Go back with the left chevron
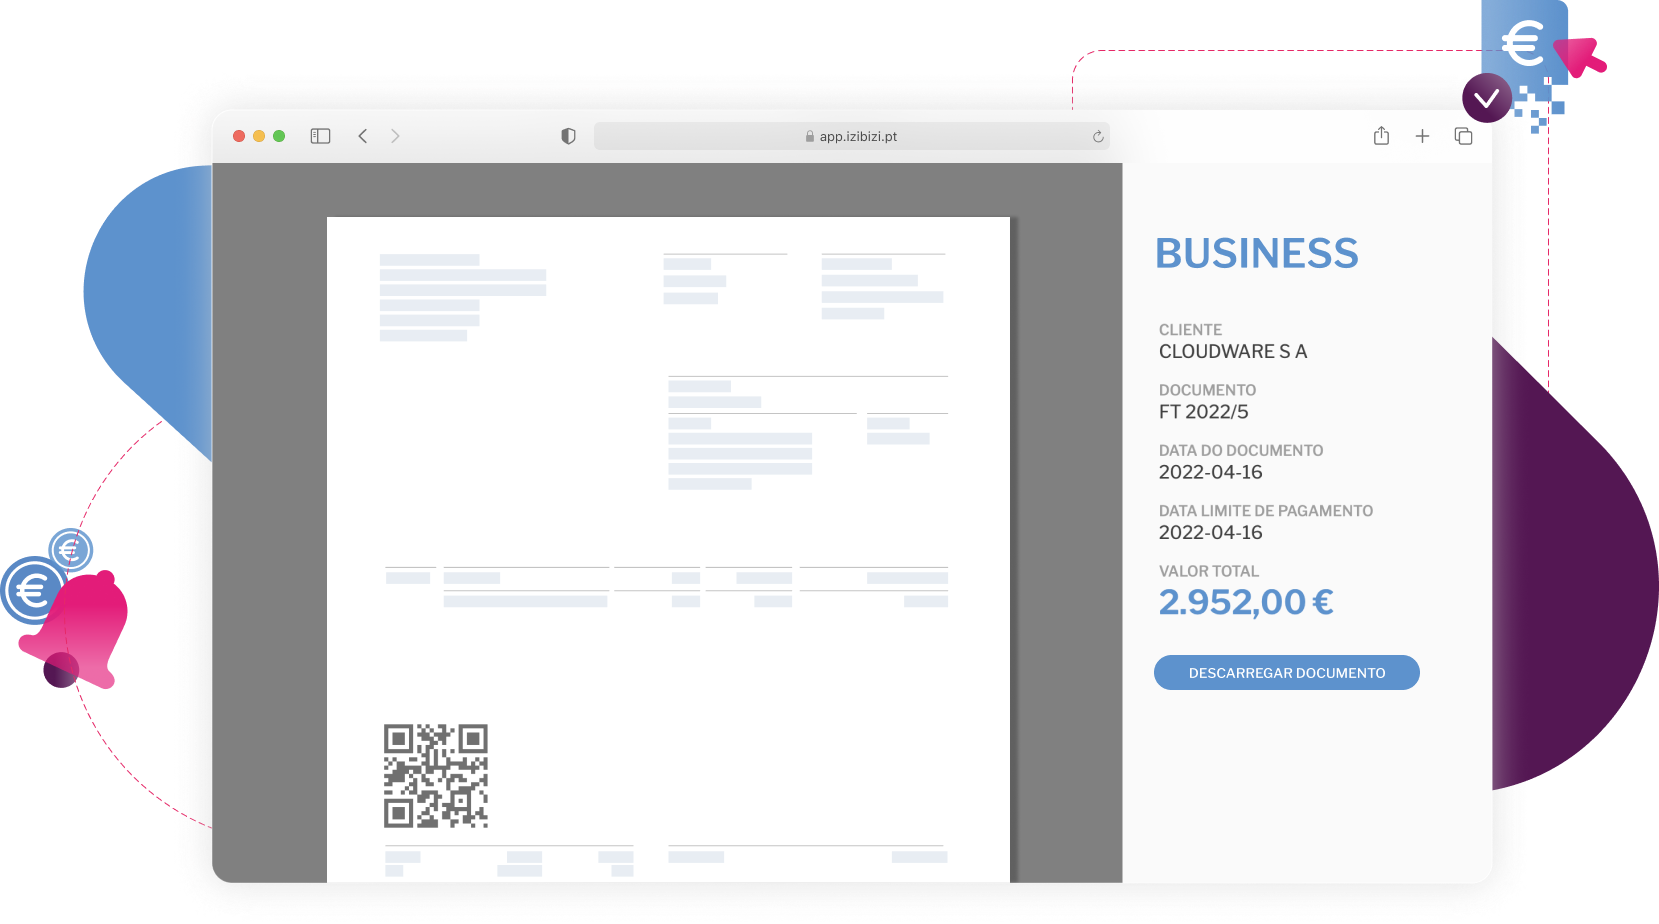 tap(363, 136)
